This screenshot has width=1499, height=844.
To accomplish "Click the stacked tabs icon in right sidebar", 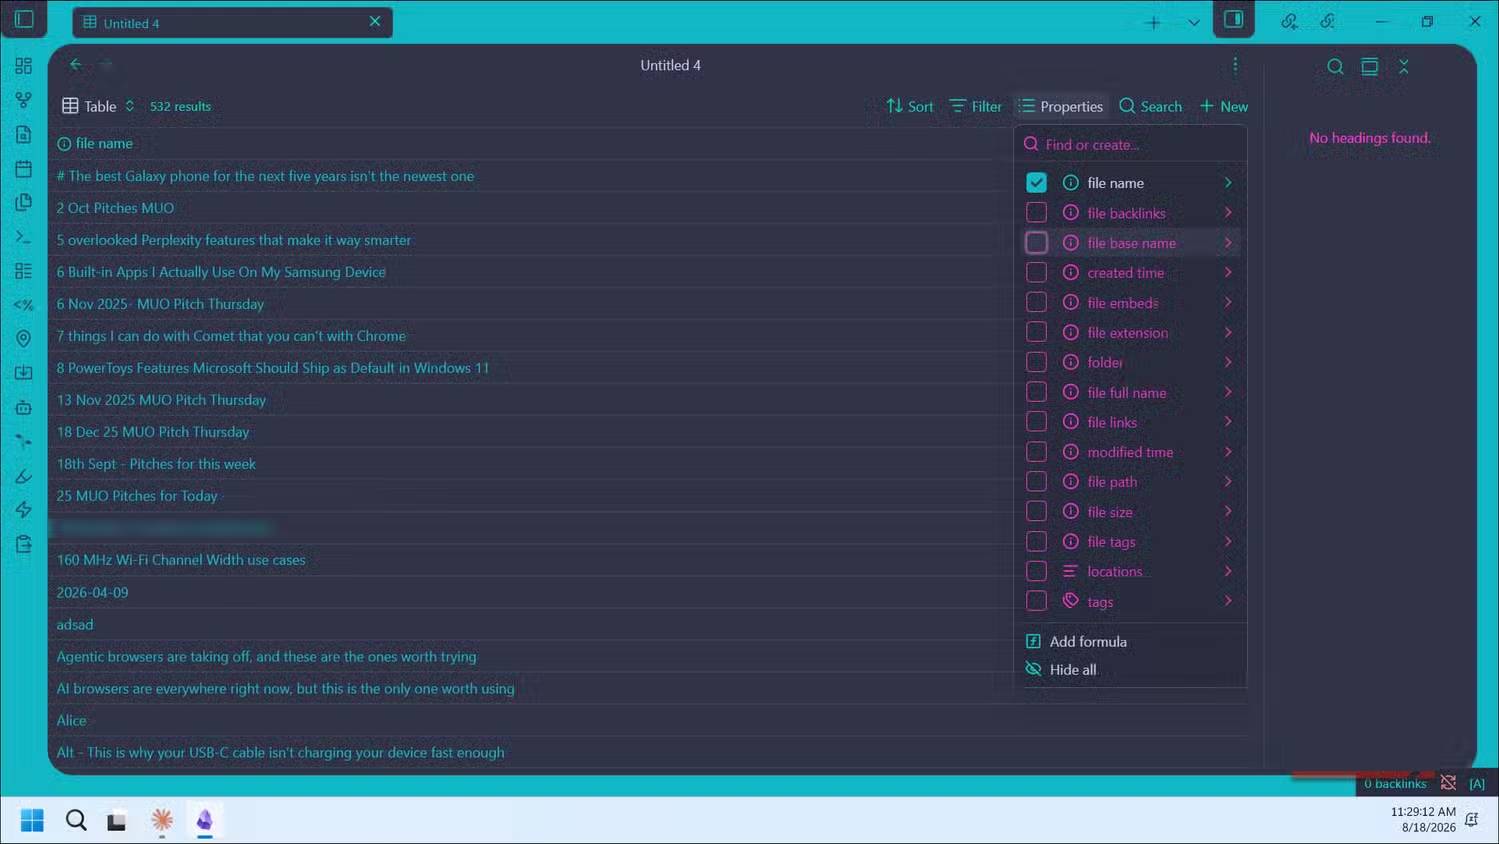I will tap(1369, 66).
